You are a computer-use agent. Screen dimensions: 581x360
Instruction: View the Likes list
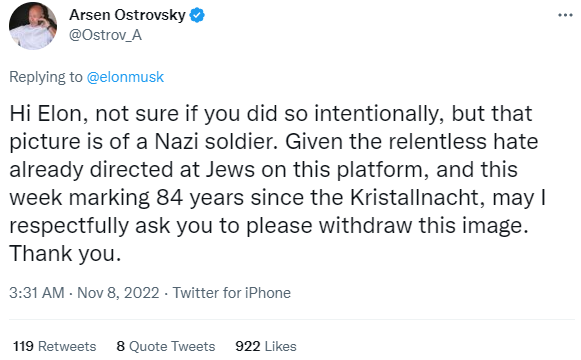(x=281, y=346)
